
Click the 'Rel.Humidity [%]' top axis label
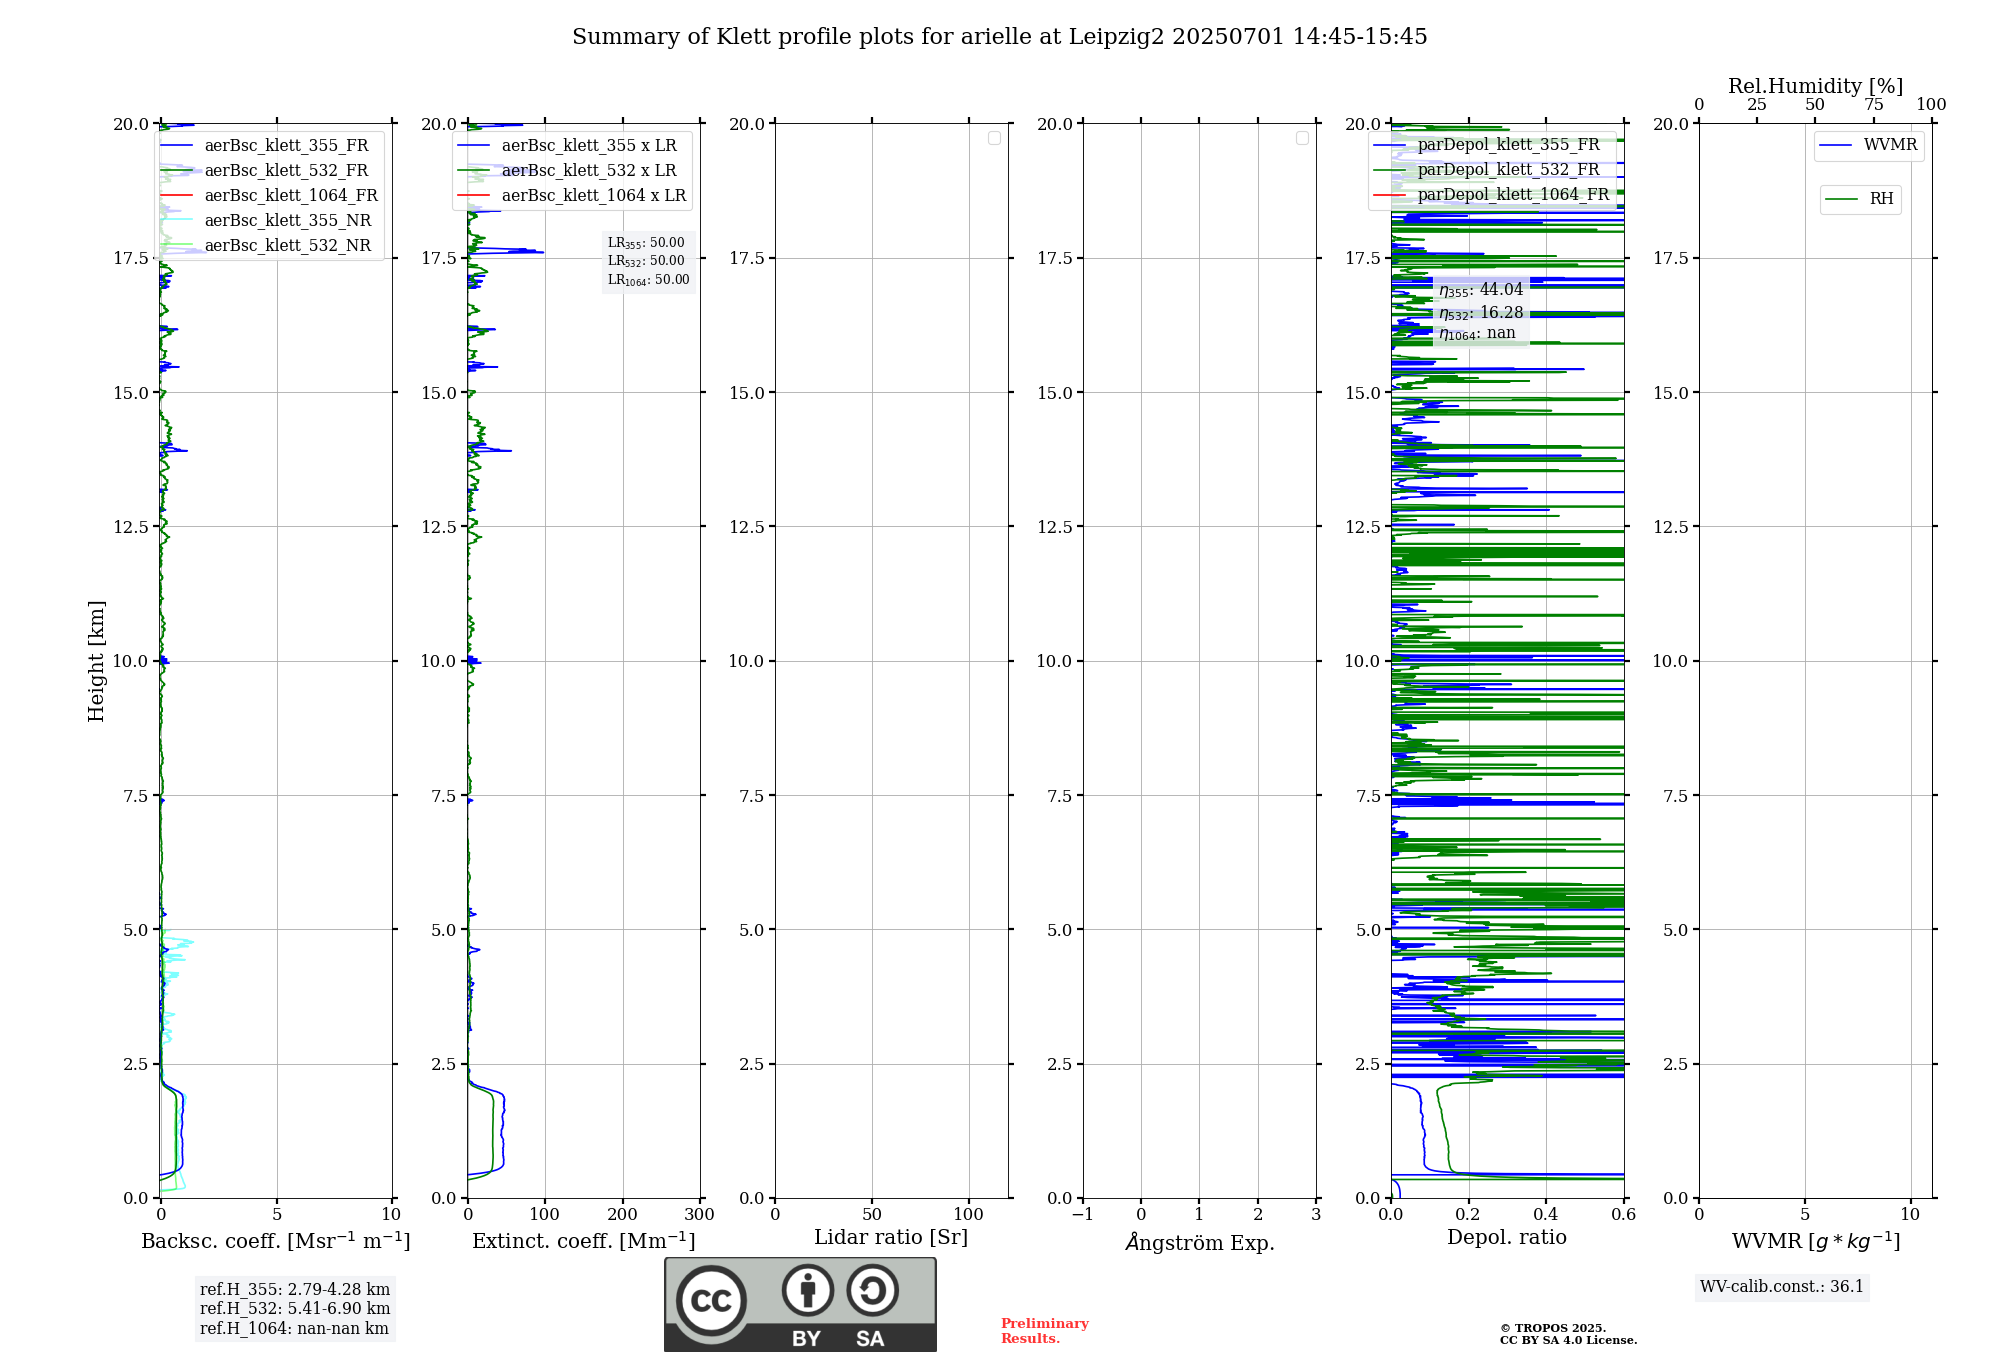click(1816, 86)
